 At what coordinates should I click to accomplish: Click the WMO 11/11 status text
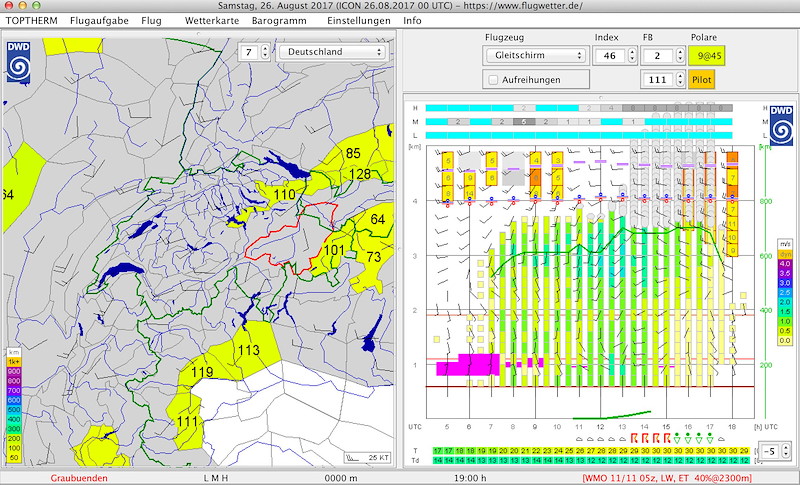(x=668, y=478)
